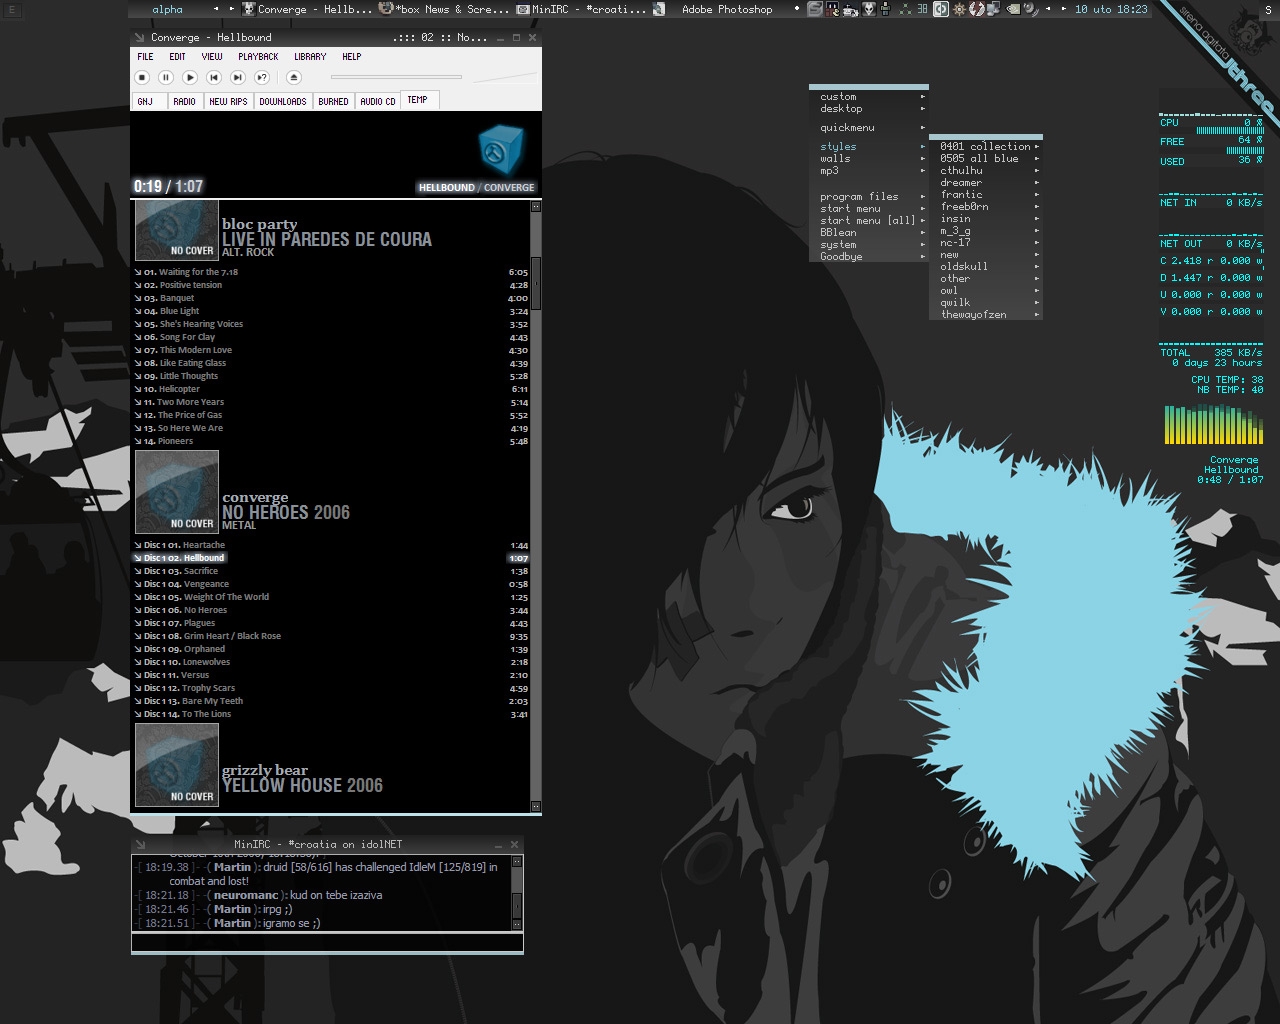Image resolution: width=1280 pixels, height=1024 pixels.
Task: Expand the 'start menu [all]' submenu
Action: [x=869, y=221]
